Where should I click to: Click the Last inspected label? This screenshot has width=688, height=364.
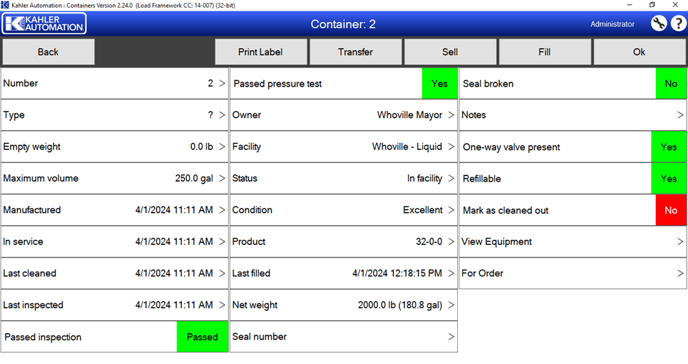click(33, 305)
